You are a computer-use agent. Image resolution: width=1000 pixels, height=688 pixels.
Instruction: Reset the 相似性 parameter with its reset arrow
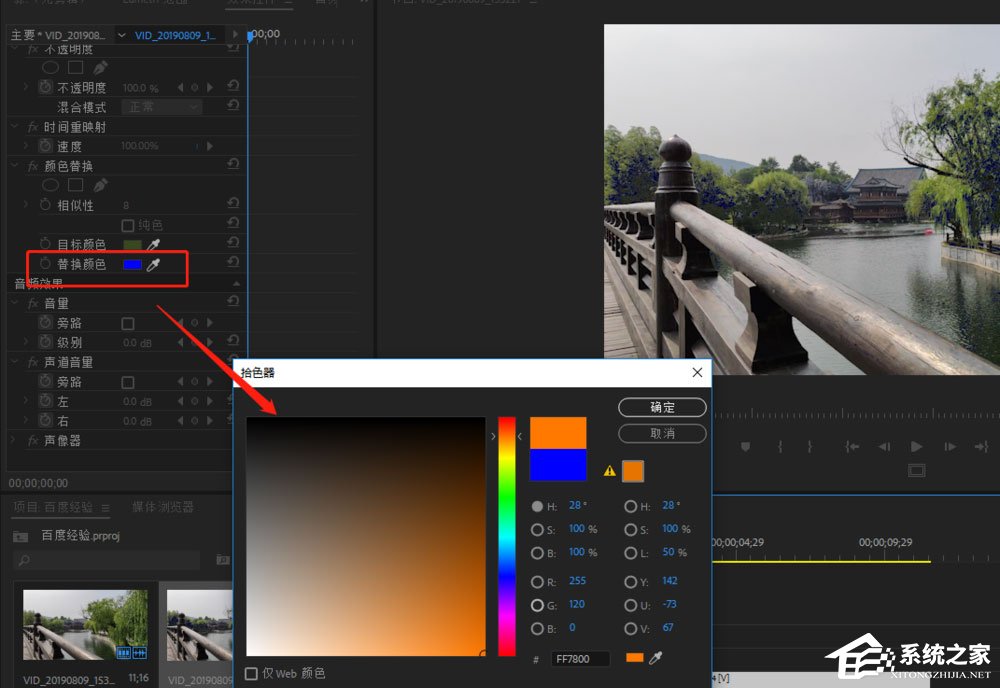[x=233, y=205]
